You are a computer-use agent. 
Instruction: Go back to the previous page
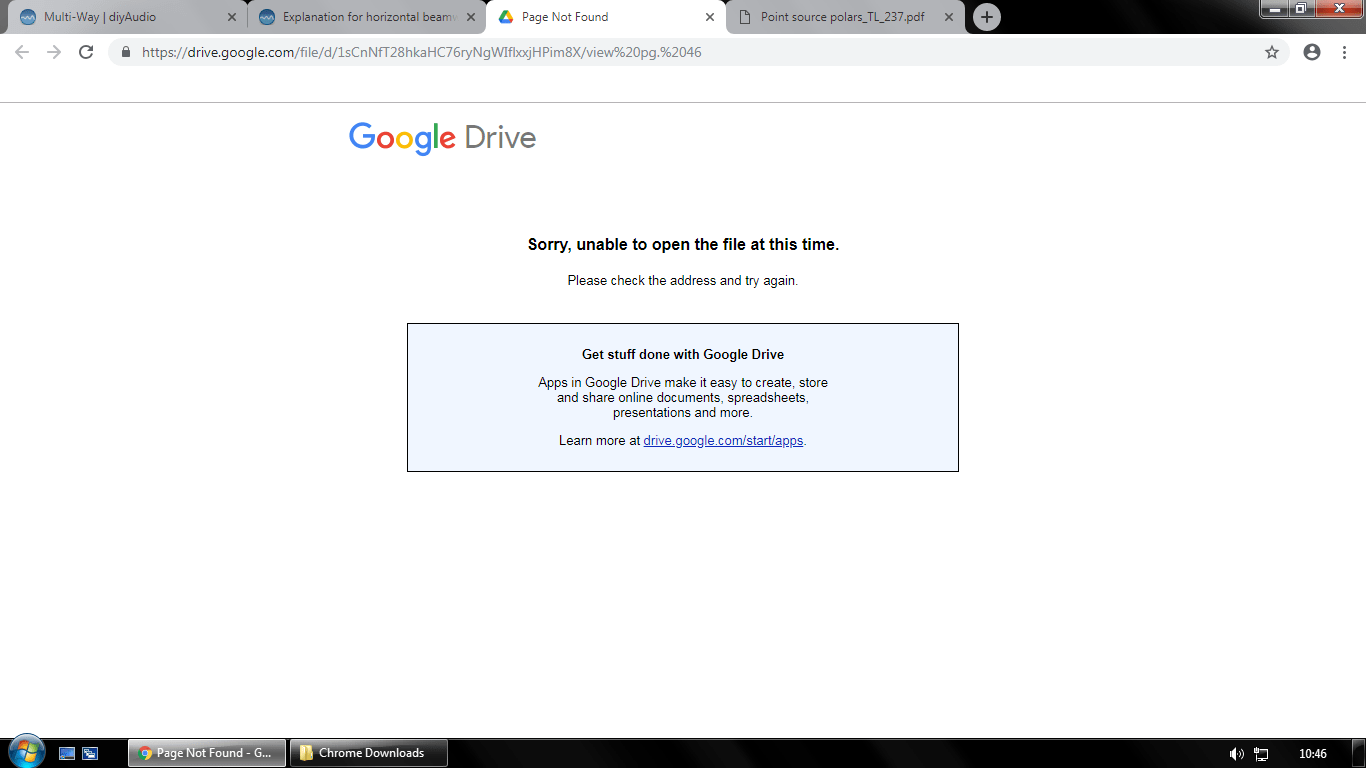tap(22, 52)
